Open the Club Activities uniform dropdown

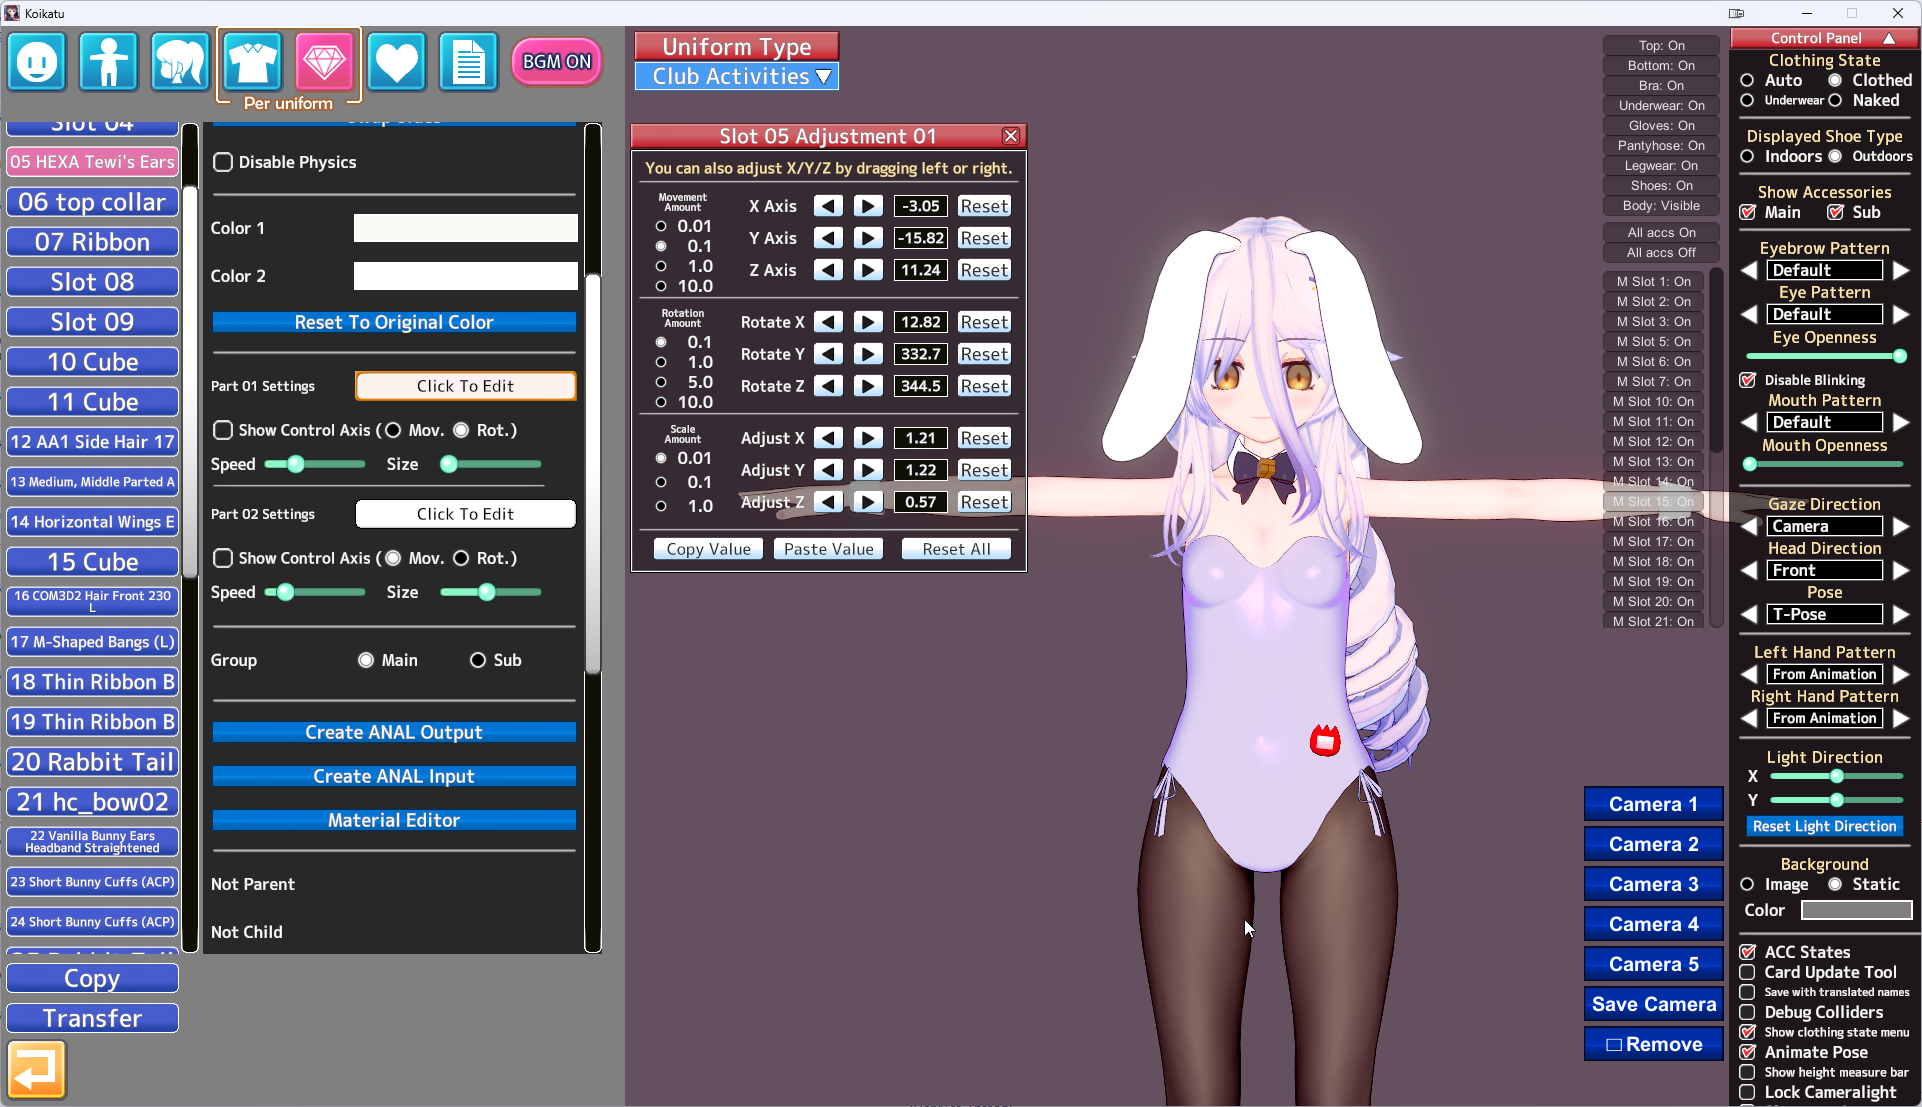(x=737, y=77)
